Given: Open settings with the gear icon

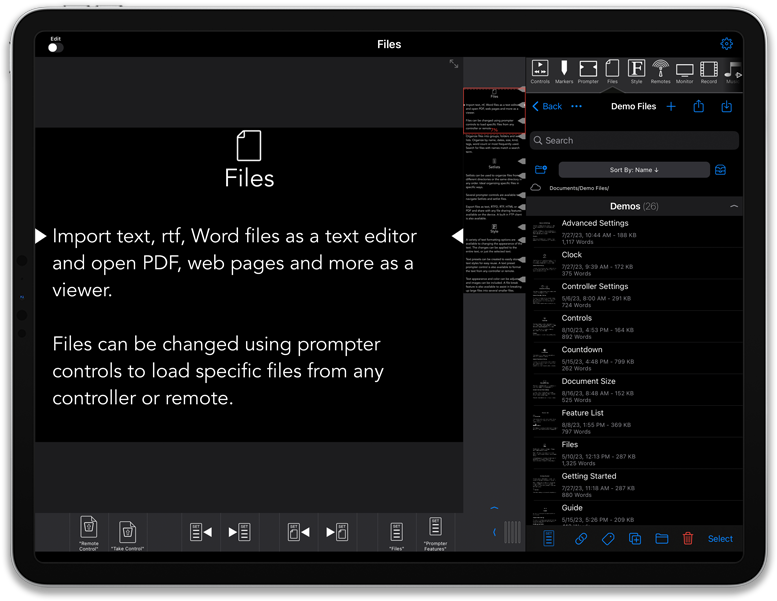Looking at the screenshot, I should coord(726,44).
